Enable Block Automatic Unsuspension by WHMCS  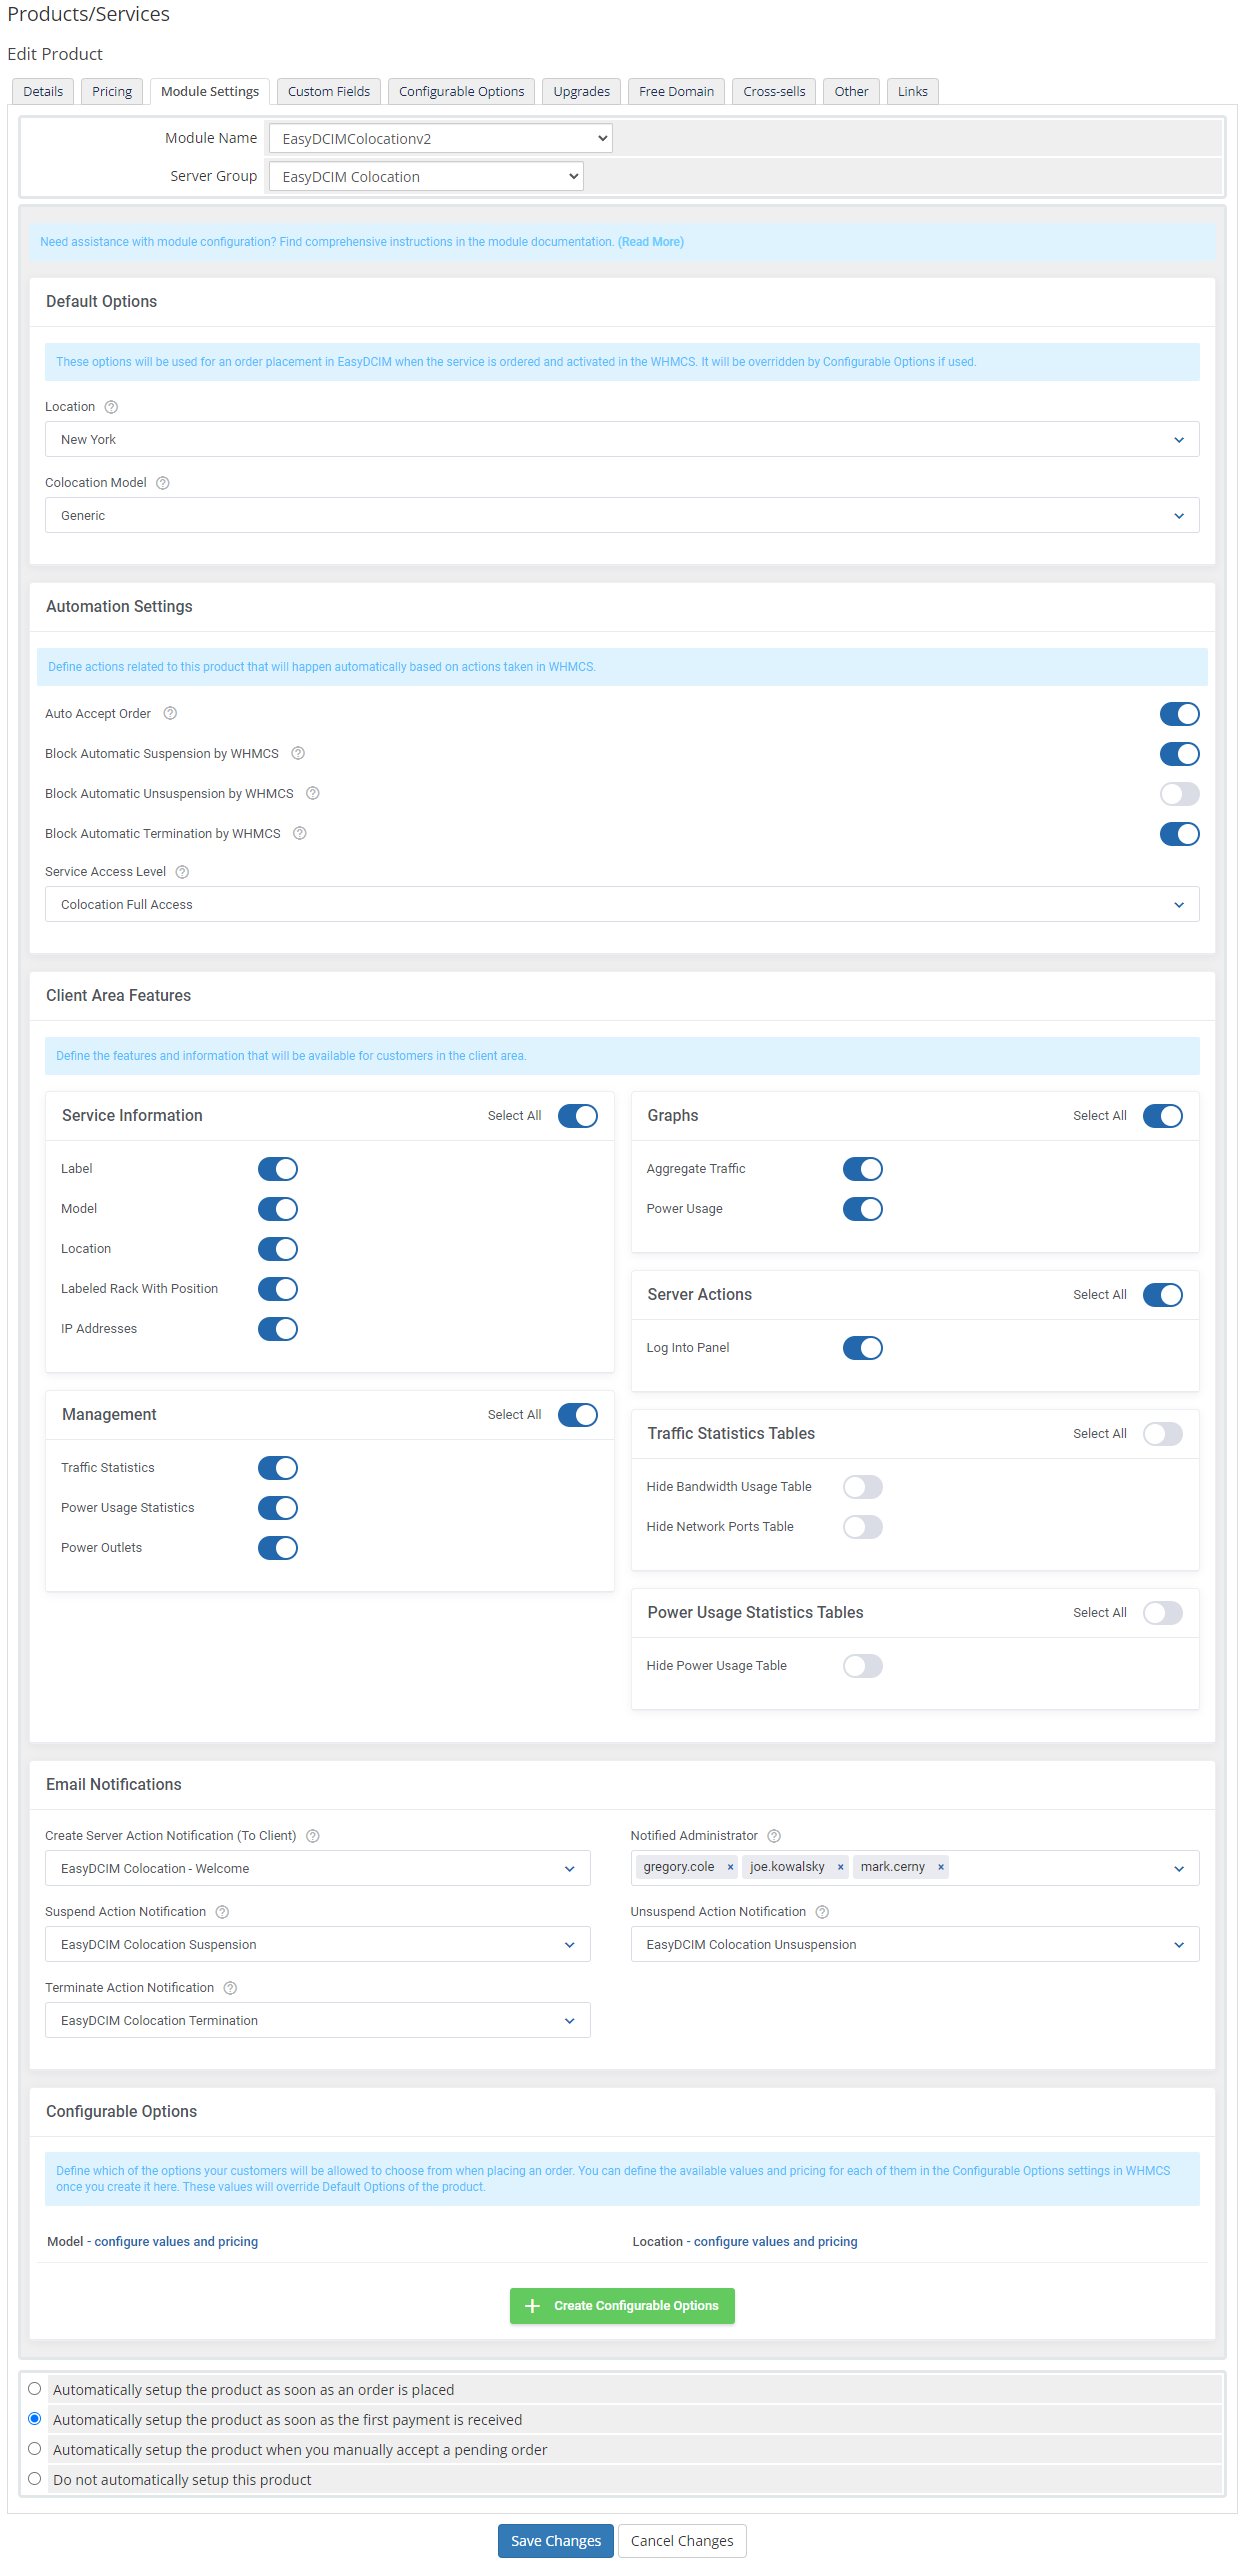pos(1179,794)
